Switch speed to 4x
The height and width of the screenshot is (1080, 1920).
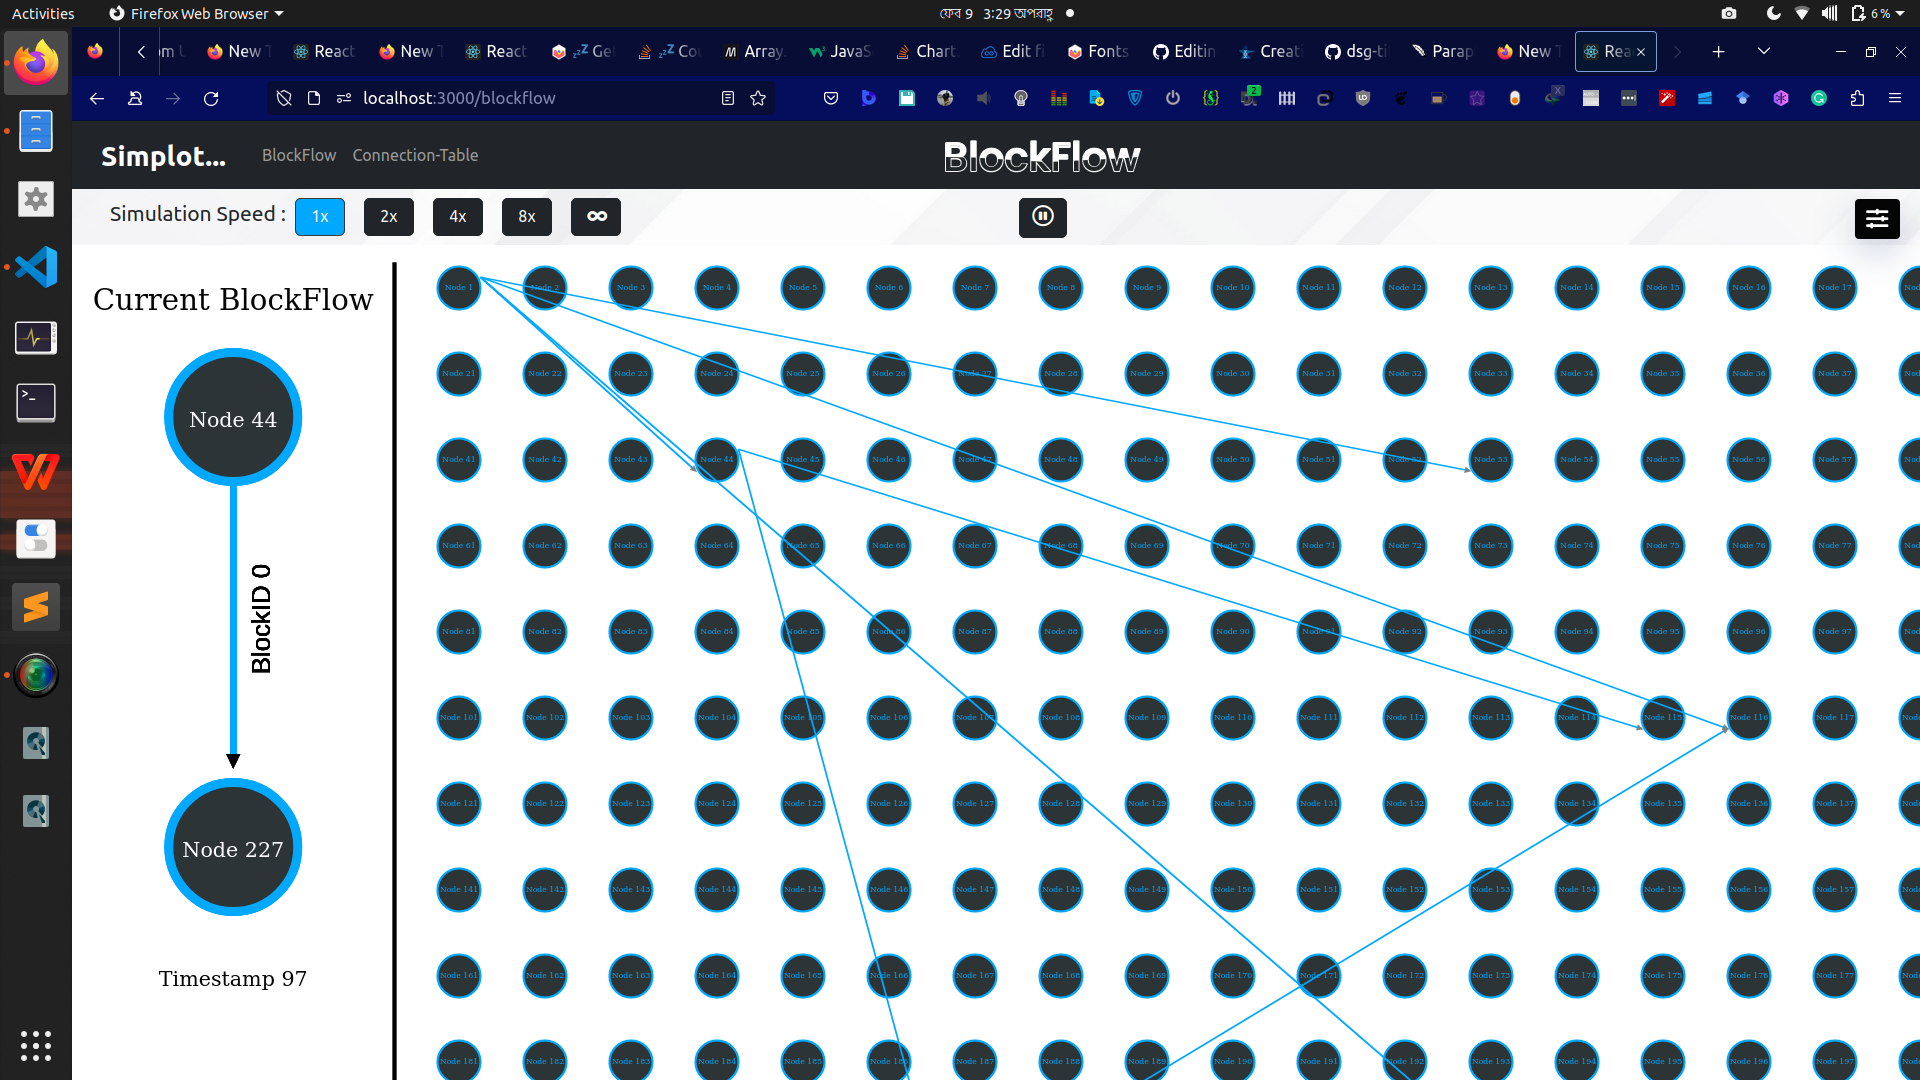458,216
